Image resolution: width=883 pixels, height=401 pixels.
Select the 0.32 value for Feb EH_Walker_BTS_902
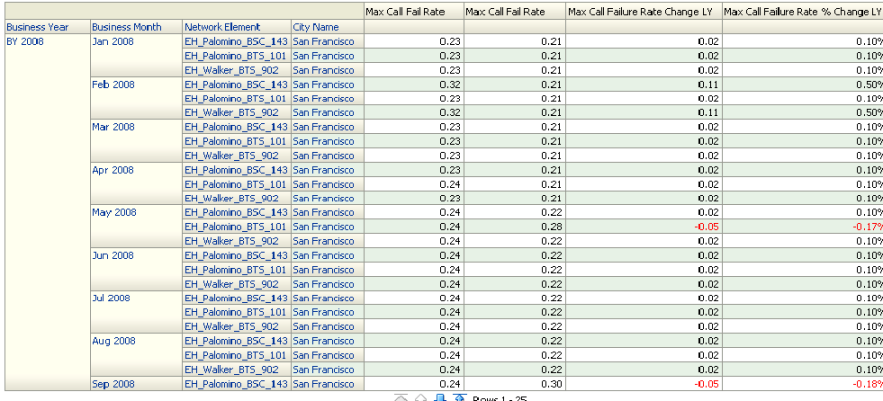click(451, 113)
